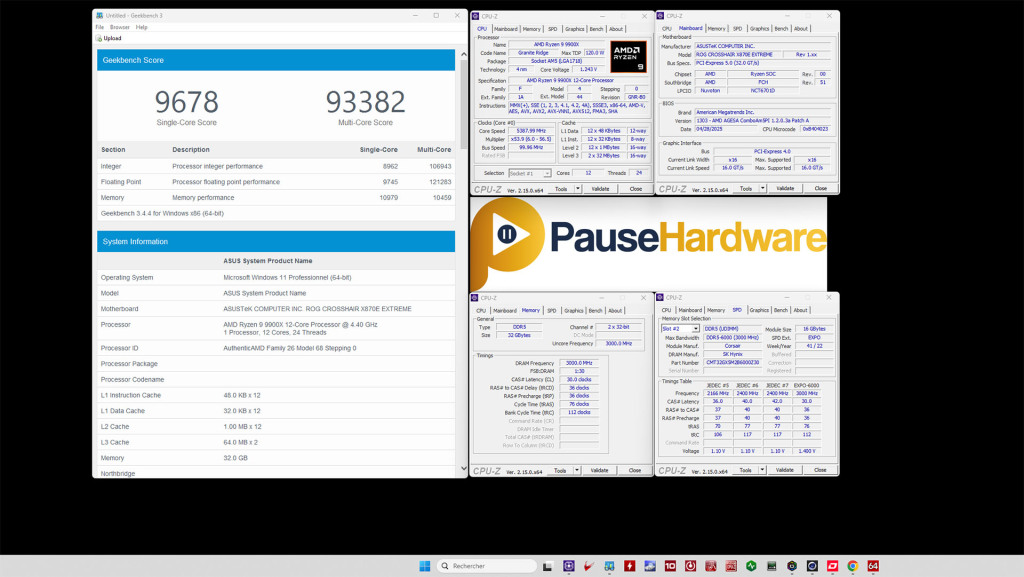Click Geekbench scrollbar up arrow
The image size is (1024, 577).
(464, 54)
